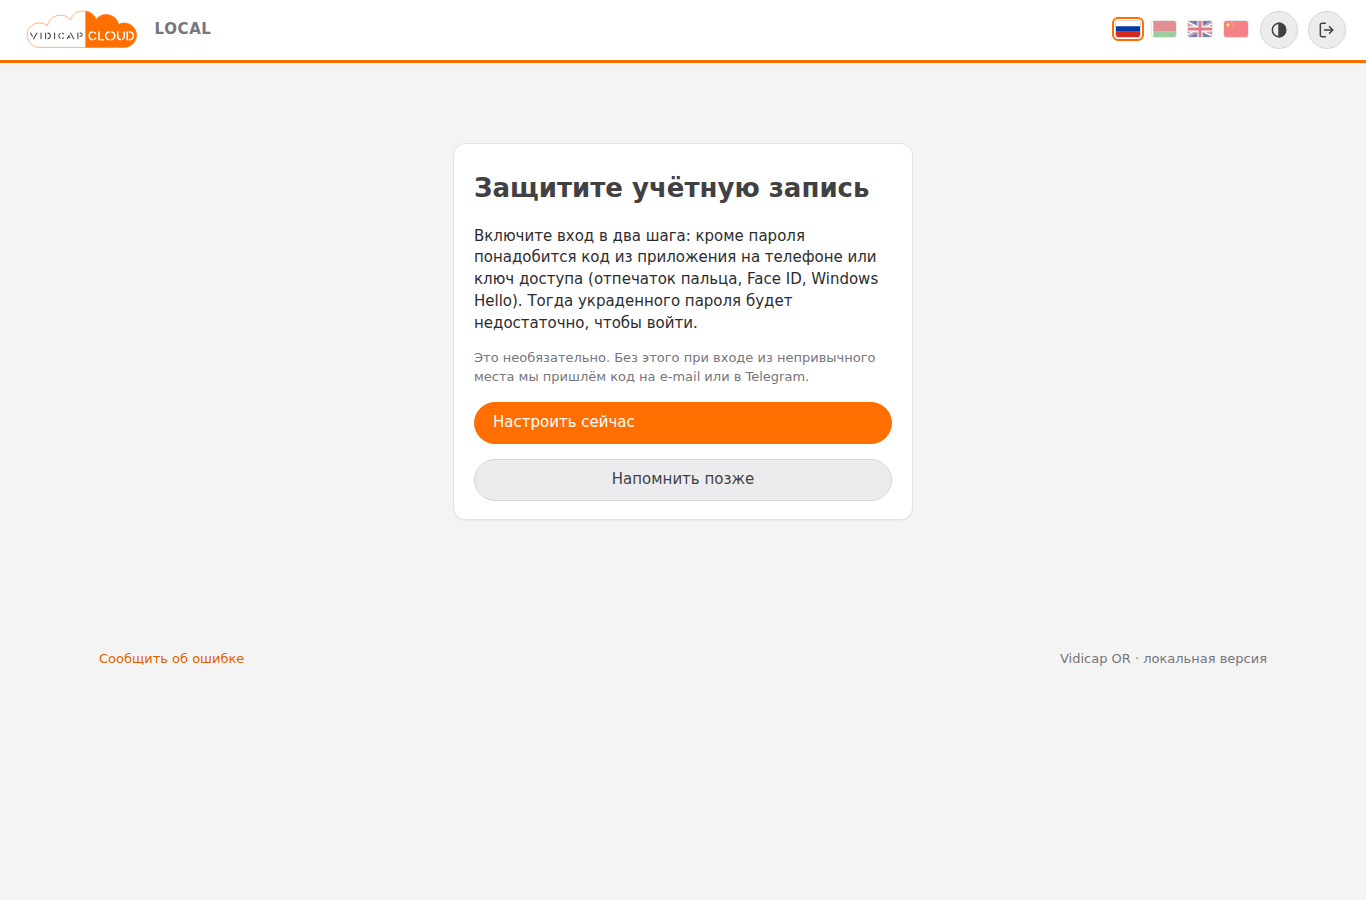The height and width of the screenshot is (900, 1366).
Task: Switch to Chinese using the China flag
Action: click(x=1236, y=29)
